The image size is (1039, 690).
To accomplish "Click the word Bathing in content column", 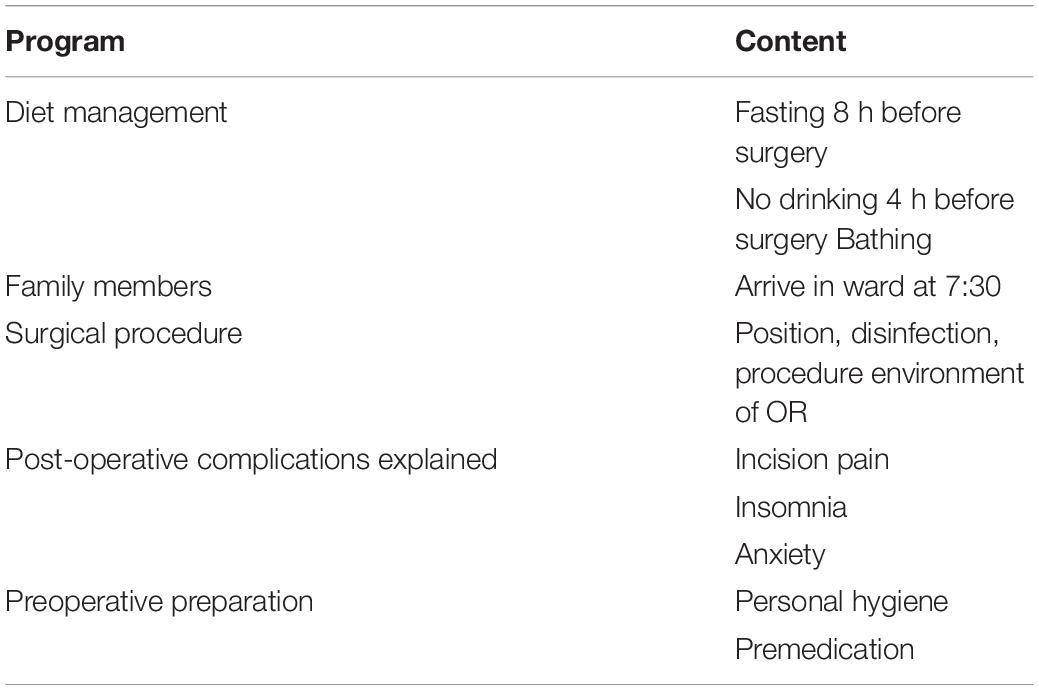I will coord(884,240).
